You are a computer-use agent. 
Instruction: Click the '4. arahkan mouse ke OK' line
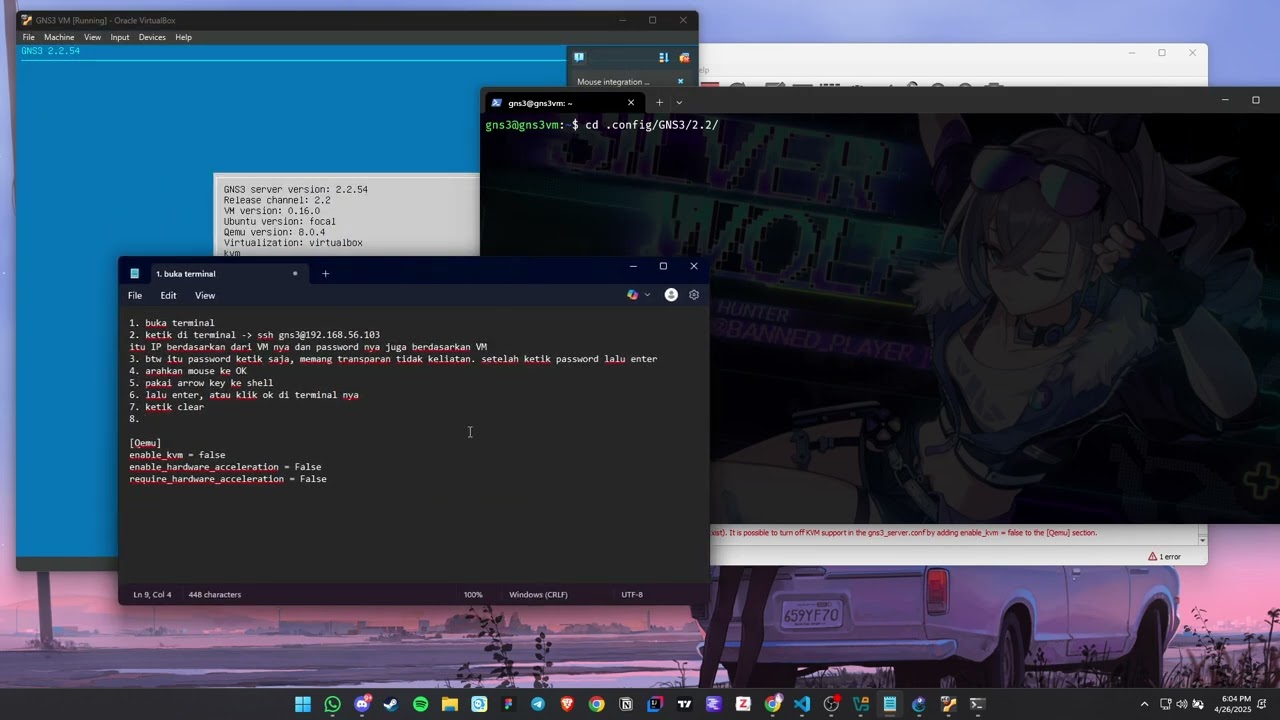(x=188, y=371)
